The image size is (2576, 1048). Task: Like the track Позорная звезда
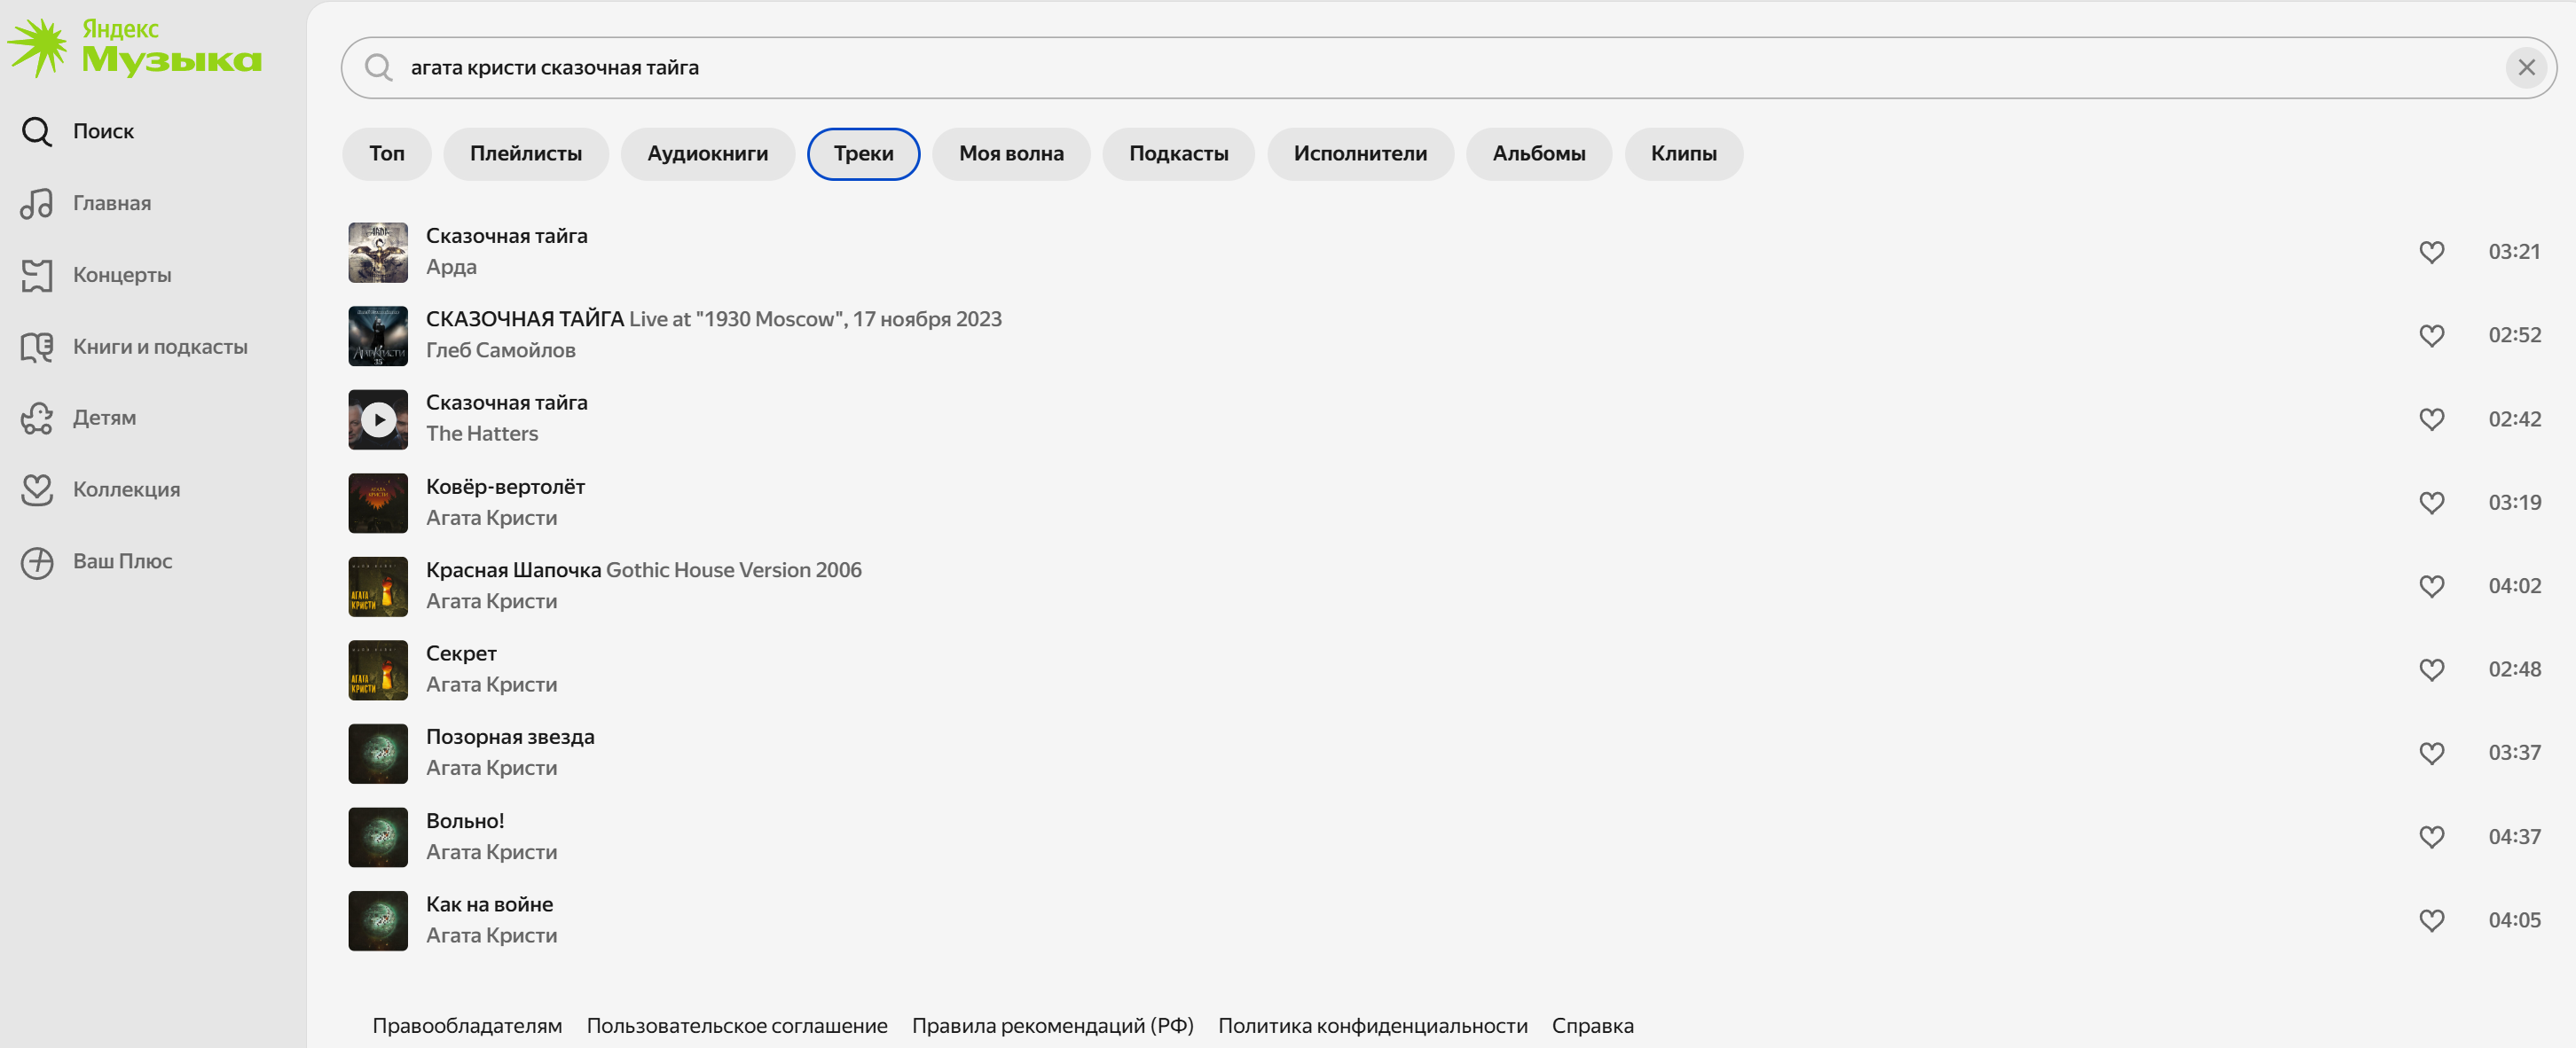2431,753
